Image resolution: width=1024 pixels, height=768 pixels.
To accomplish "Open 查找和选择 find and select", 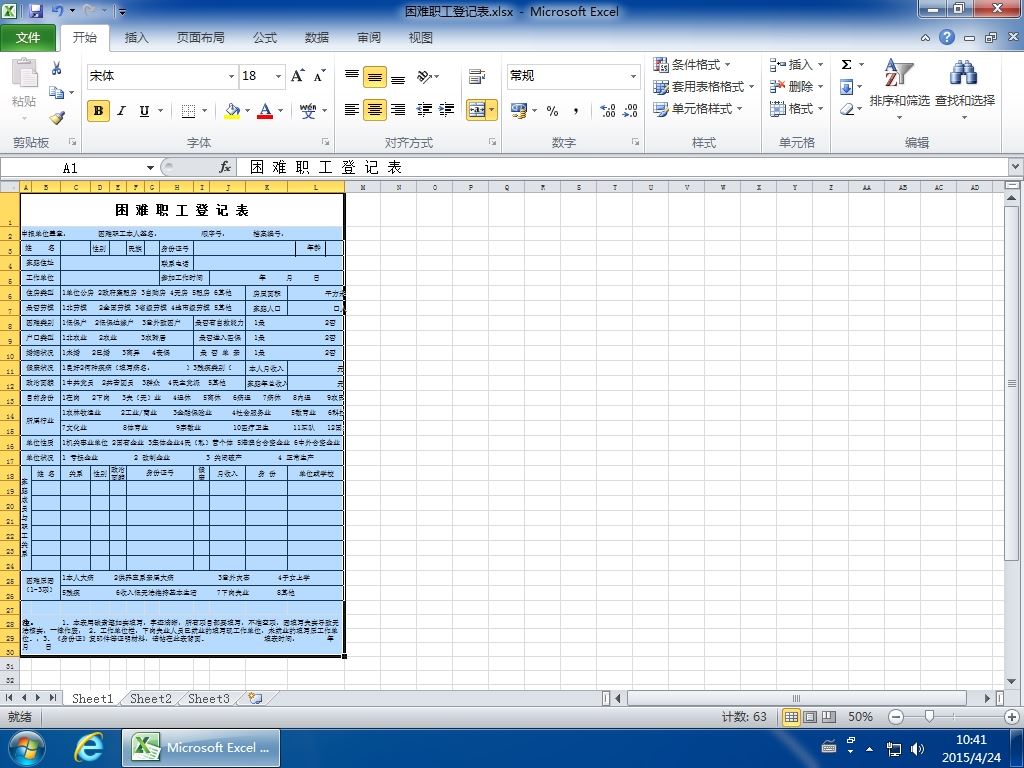I will click(965, 88).
